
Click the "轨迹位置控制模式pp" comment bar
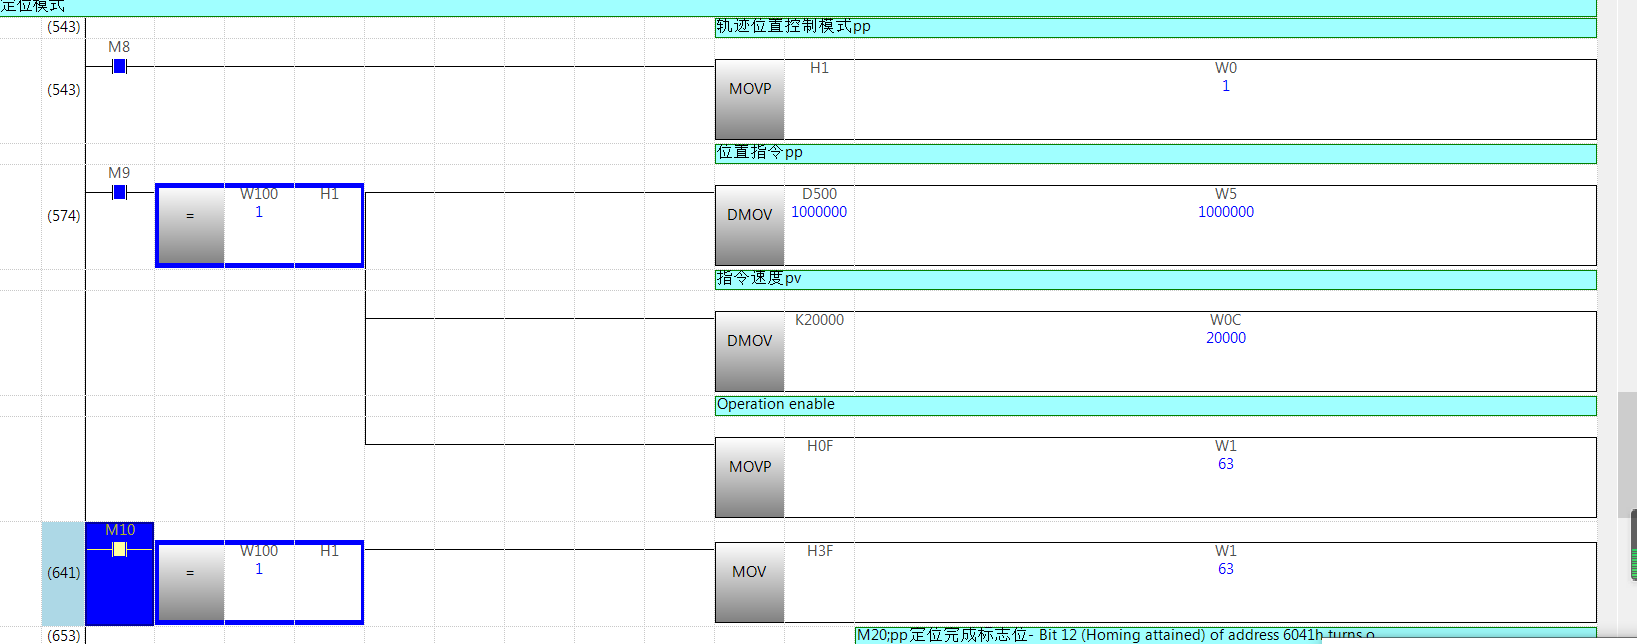pos(1155,27)
